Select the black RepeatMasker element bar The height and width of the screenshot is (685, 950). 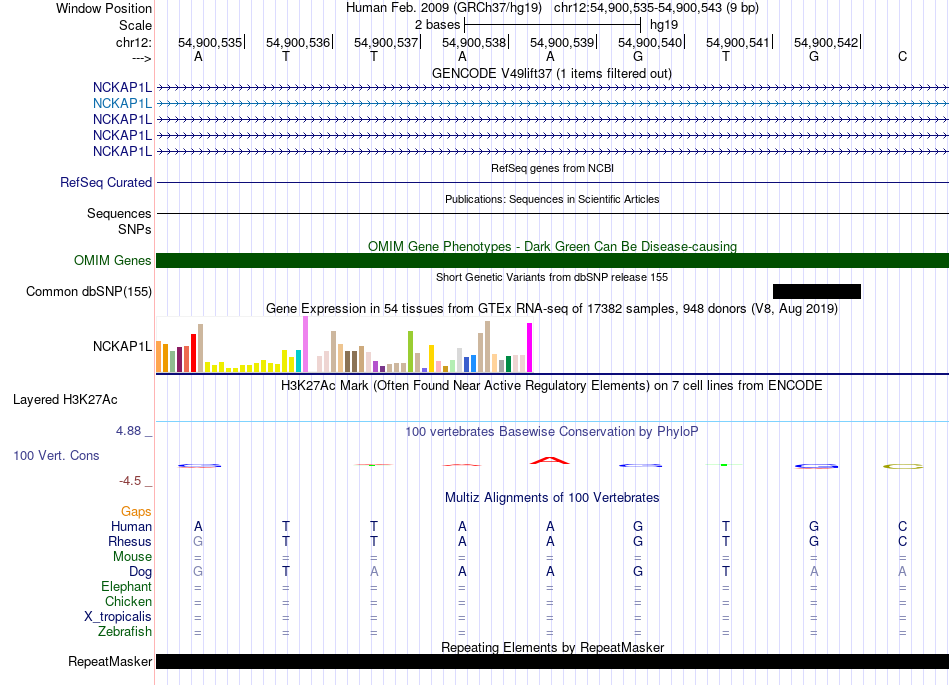552,661
